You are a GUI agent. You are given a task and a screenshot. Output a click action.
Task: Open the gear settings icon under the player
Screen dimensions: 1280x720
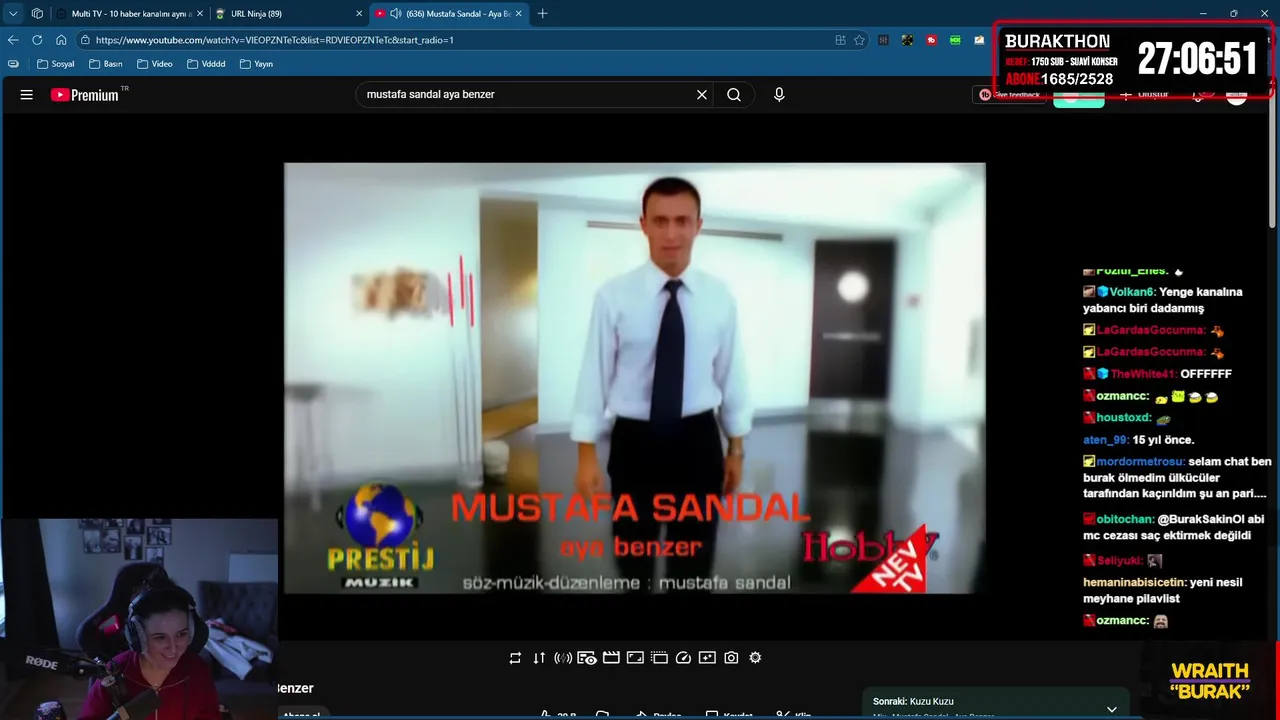755,658
